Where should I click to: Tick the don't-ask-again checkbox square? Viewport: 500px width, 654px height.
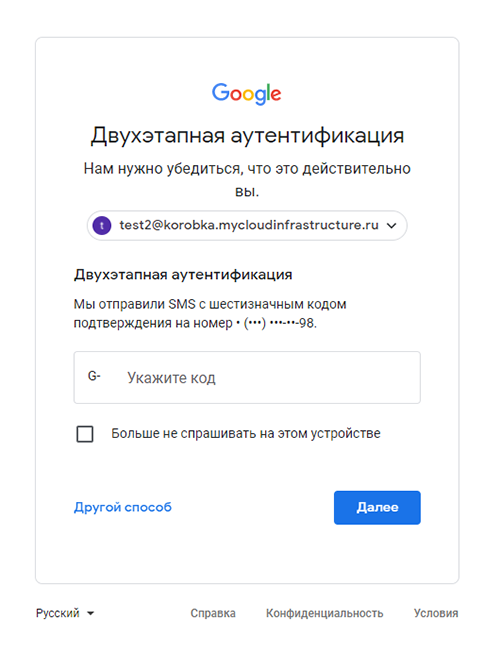pyautogui.click(x=85, y=434)
